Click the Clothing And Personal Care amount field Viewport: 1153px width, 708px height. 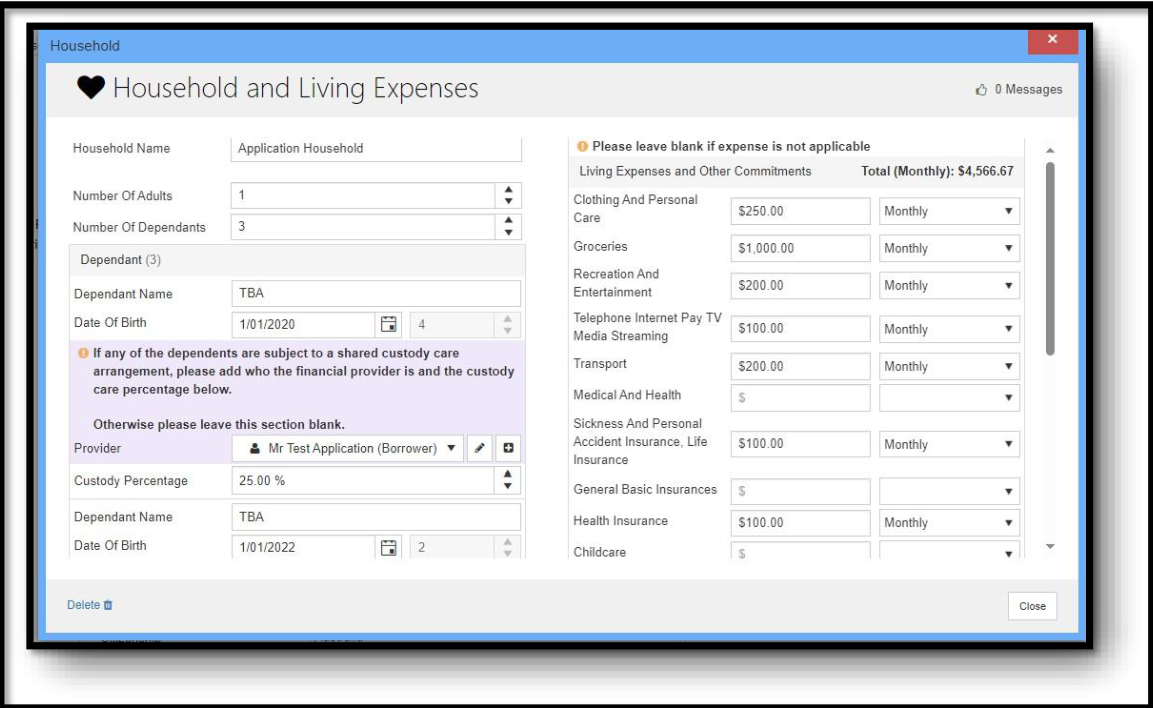coord(800,212)
